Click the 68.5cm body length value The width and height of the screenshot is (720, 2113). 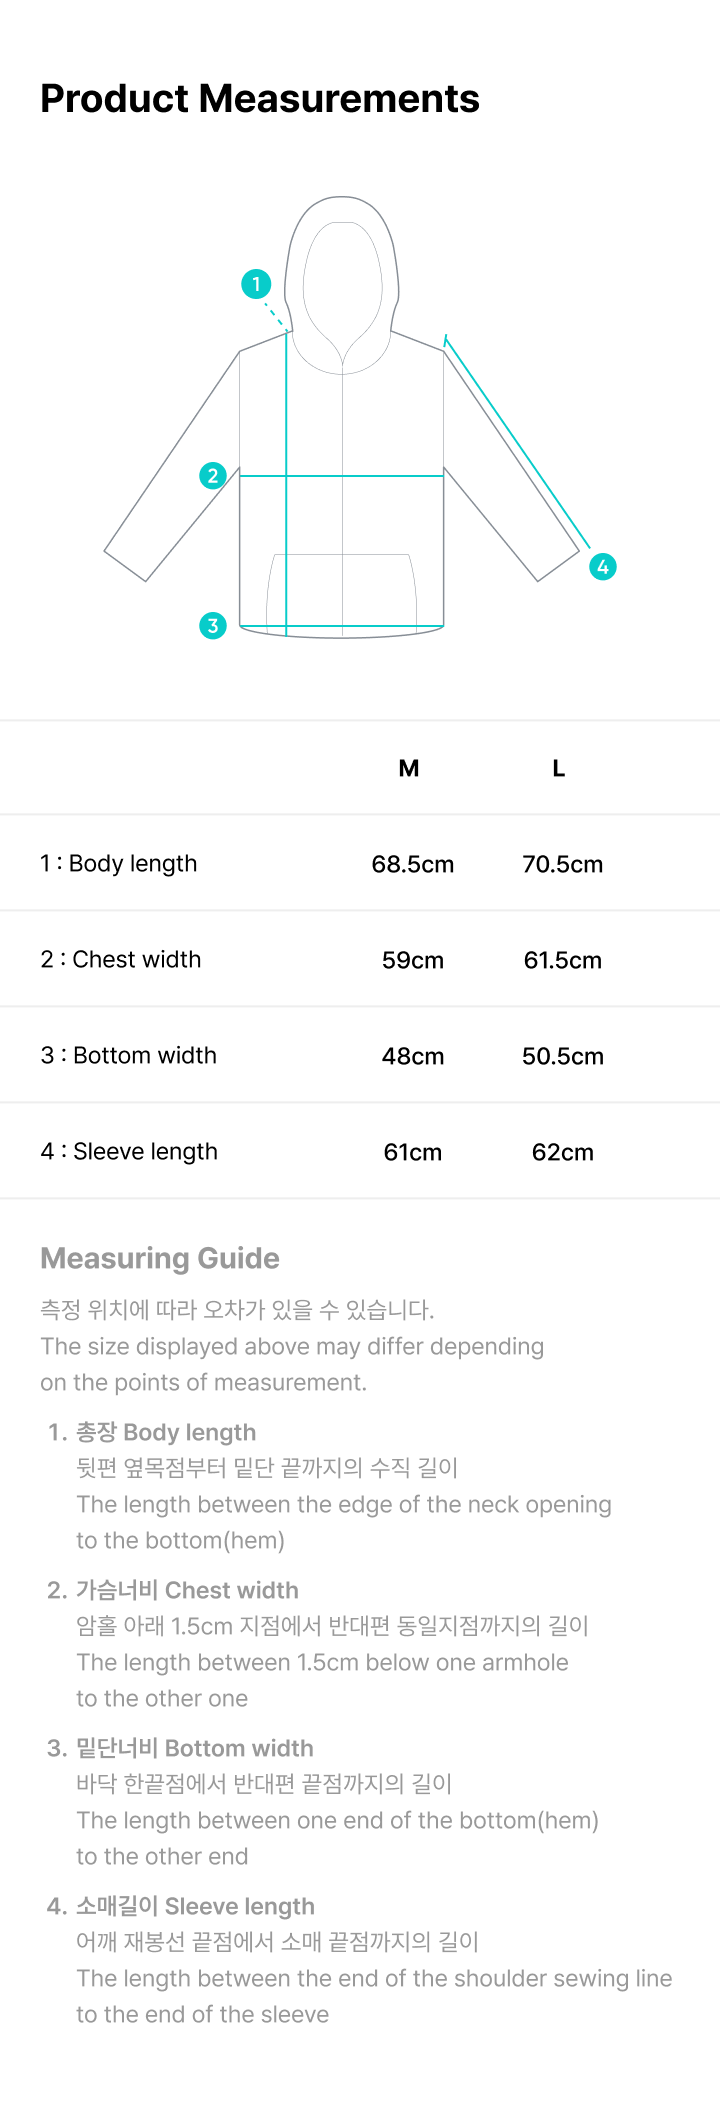click(x=413, y=864)
